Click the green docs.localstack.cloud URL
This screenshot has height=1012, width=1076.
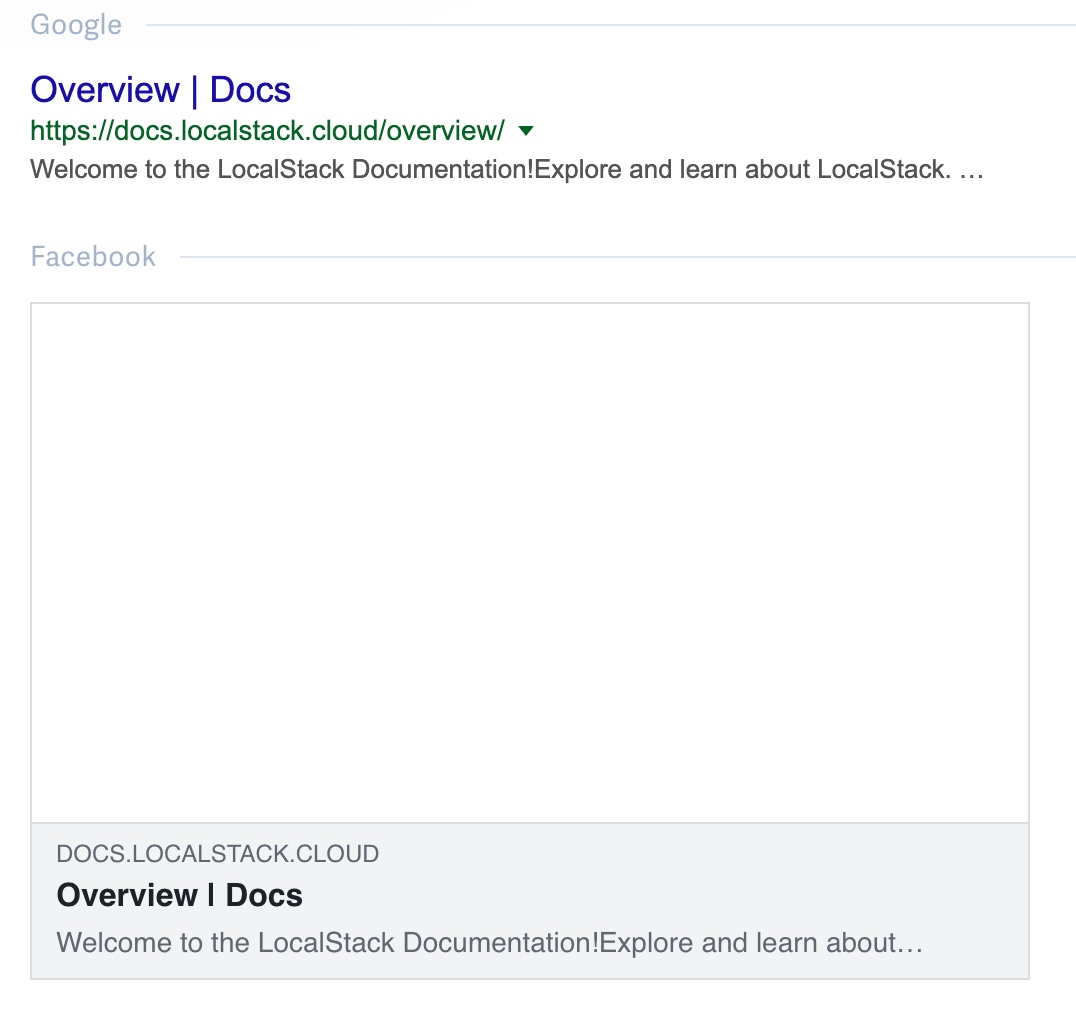pyautogui.click(x=266, y=130)
